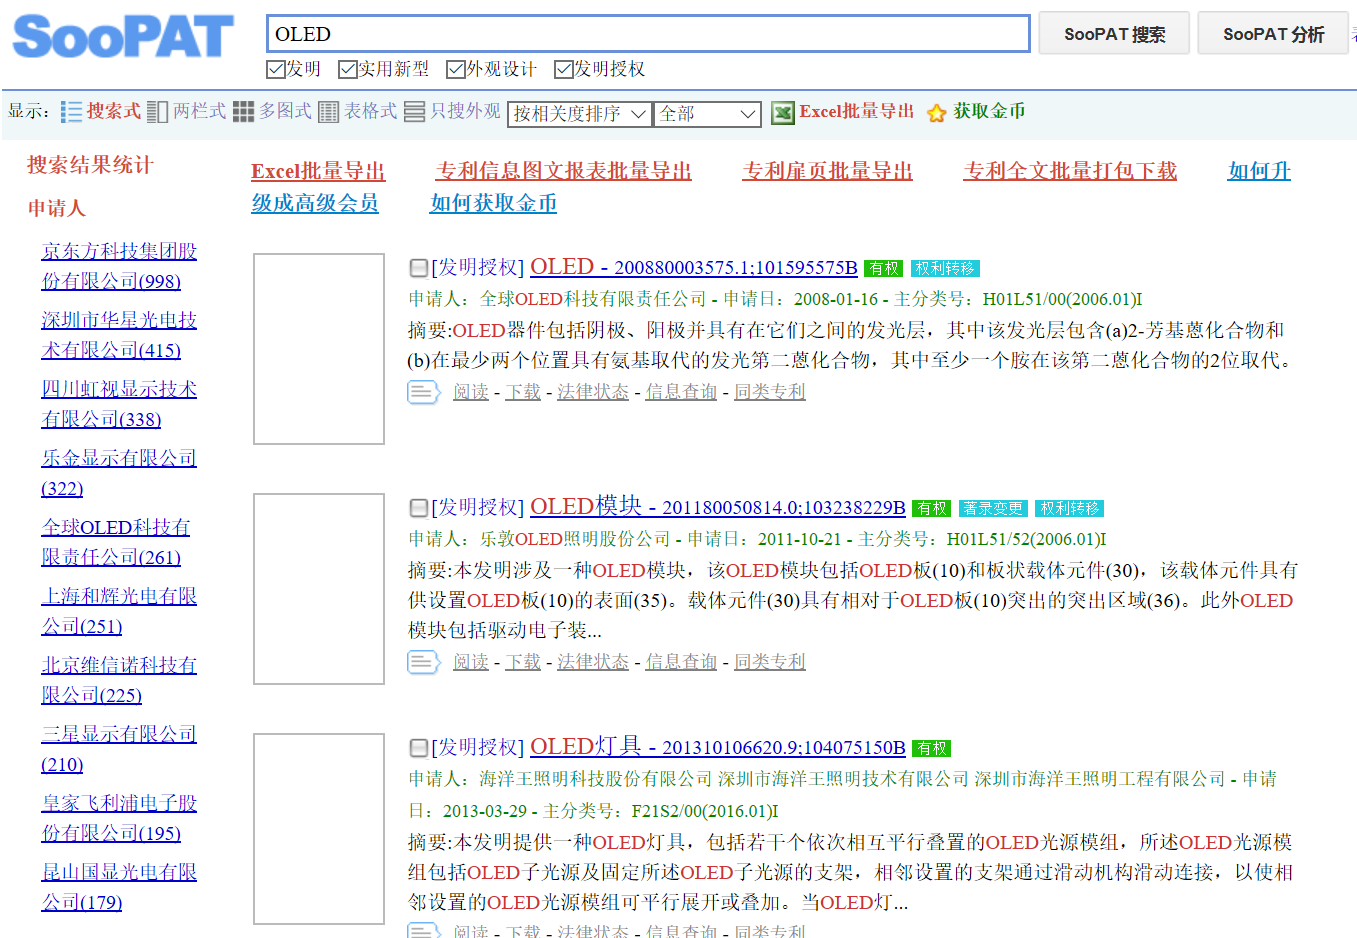
Task: Click 法律状态 under the OLED模块 patent
Action: 593,662
